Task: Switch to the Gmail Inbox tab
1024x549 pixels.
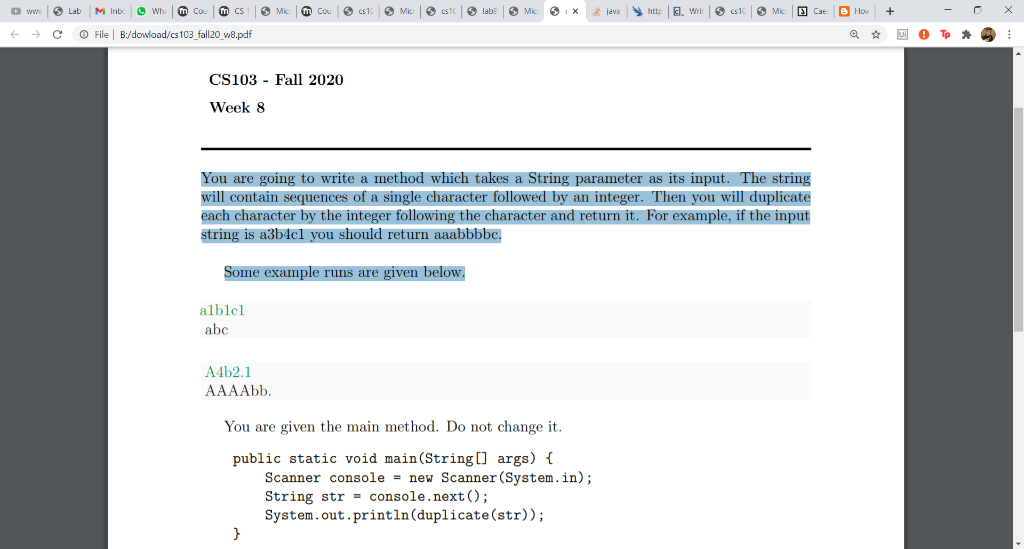Action: tap(110, 11)
